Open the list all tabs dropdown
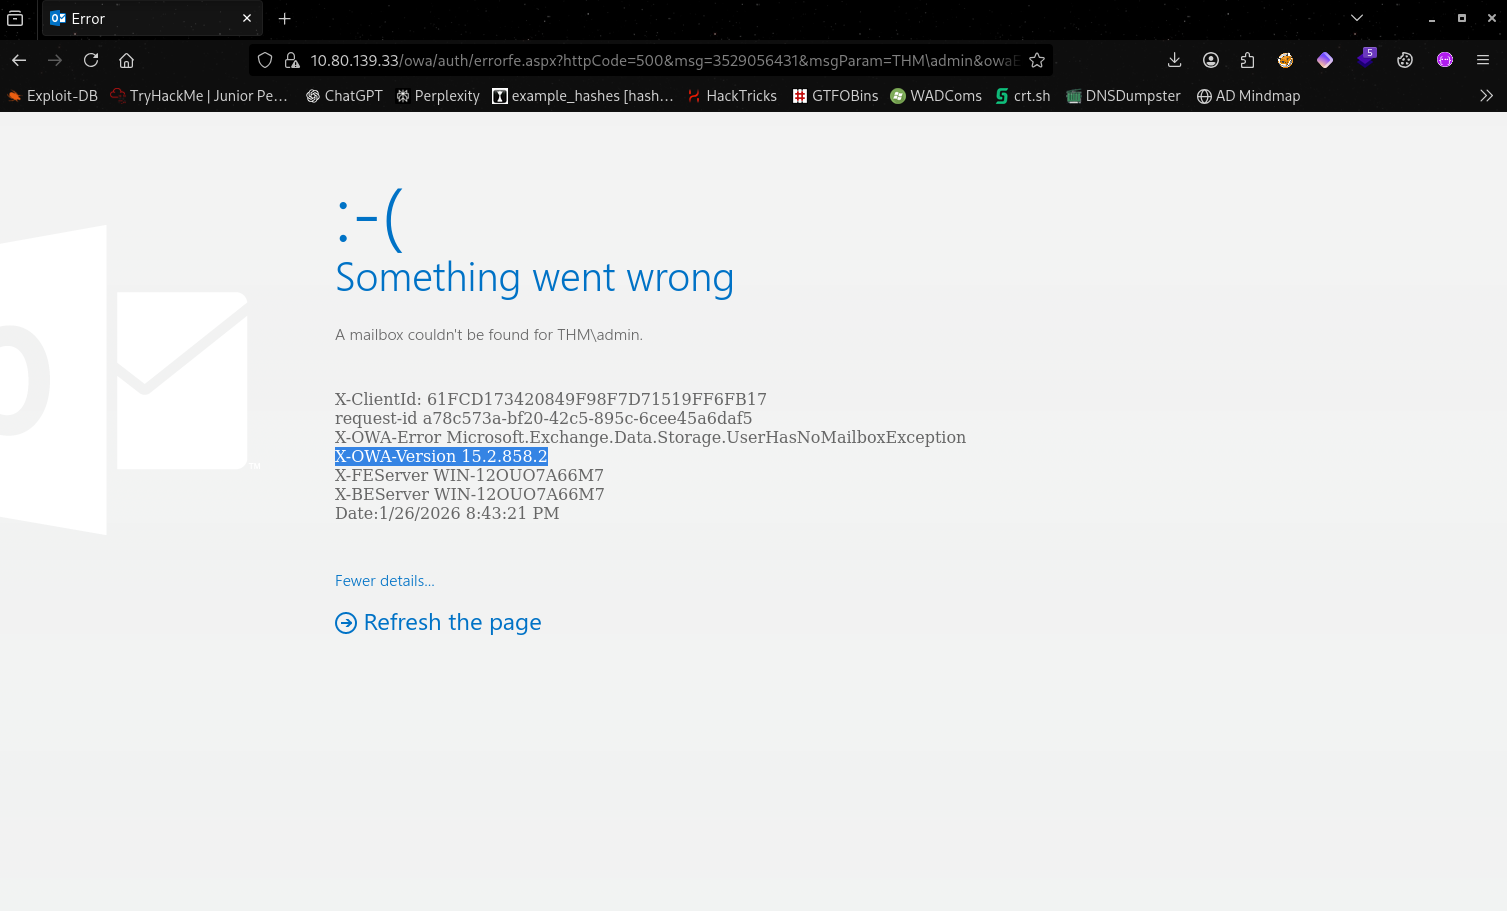The height and width of the screenshot is (911, 1507). pos(1357,18)
